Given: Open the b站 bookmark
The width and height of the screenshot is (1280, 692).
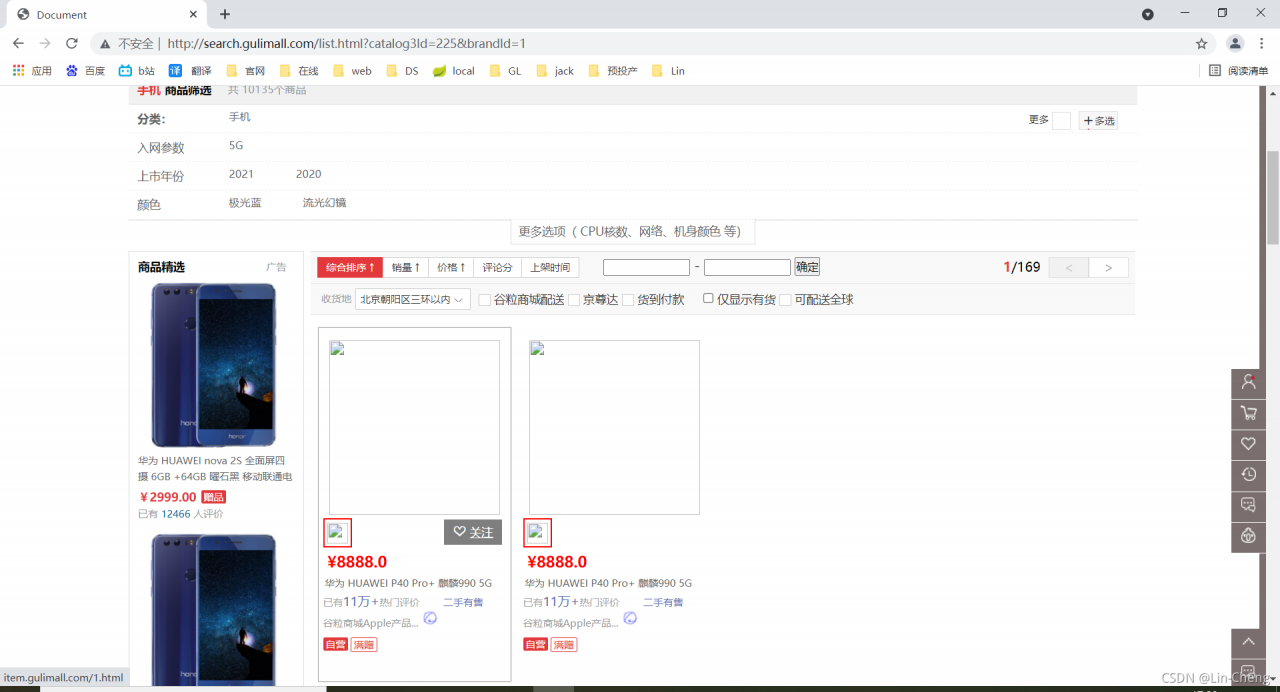Looking at the screenshot, I should tap(137, 71).
